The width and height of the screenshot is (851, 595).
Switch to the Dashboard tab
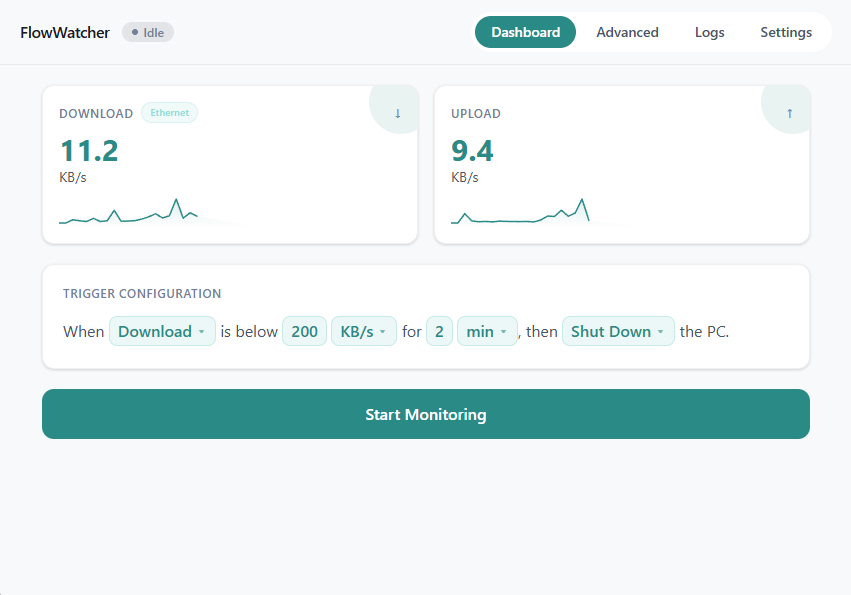click(525, 32)
